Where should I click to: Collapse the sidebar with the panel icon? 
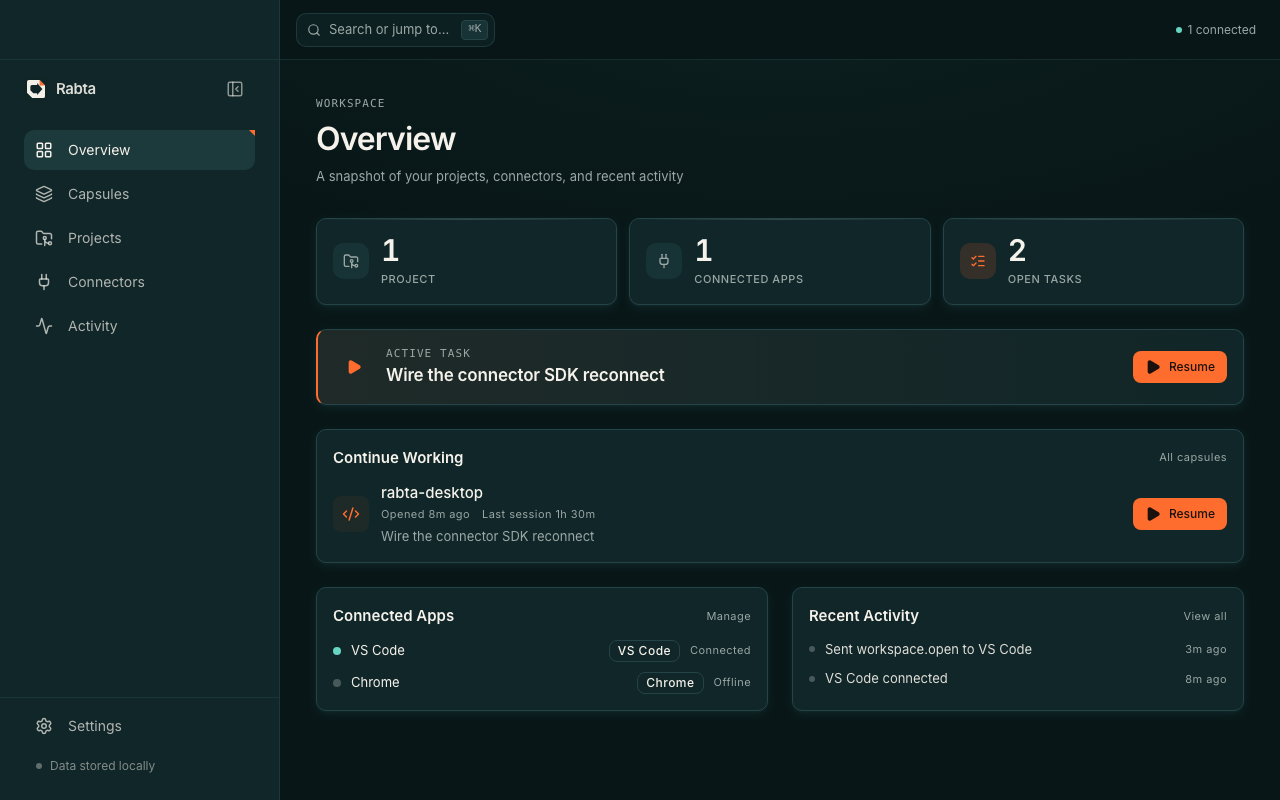(235, 89)
